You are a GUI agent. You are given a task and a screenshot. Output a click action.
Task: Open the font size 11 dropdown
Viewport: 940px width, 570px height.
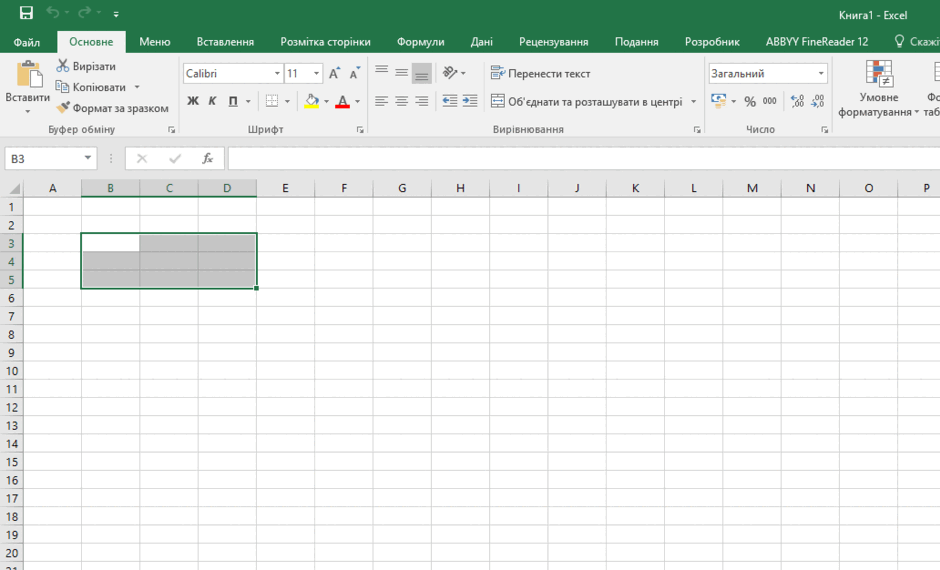[x=316, y=74]
